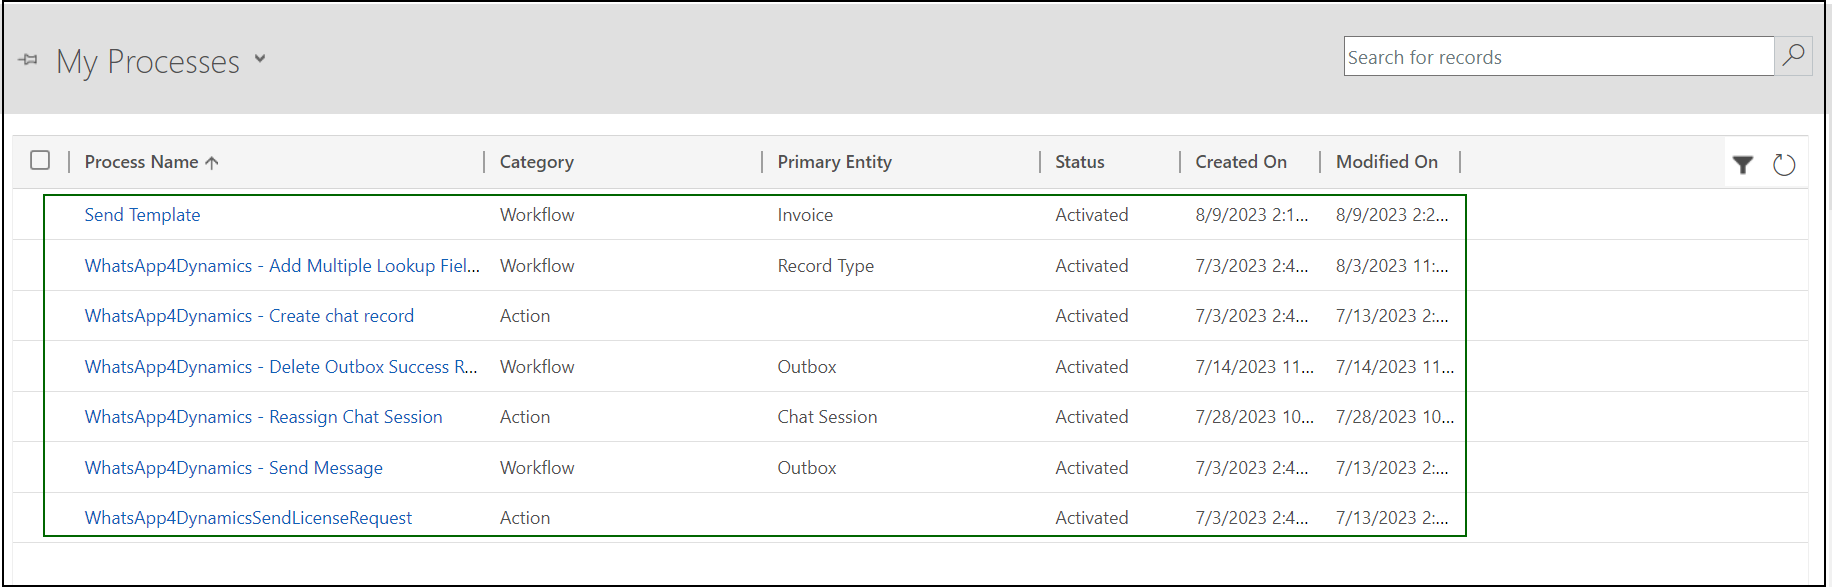Sort by the Primary Entity column header
This screenshot has width=1832, height=587.
[x=835, y=162]
